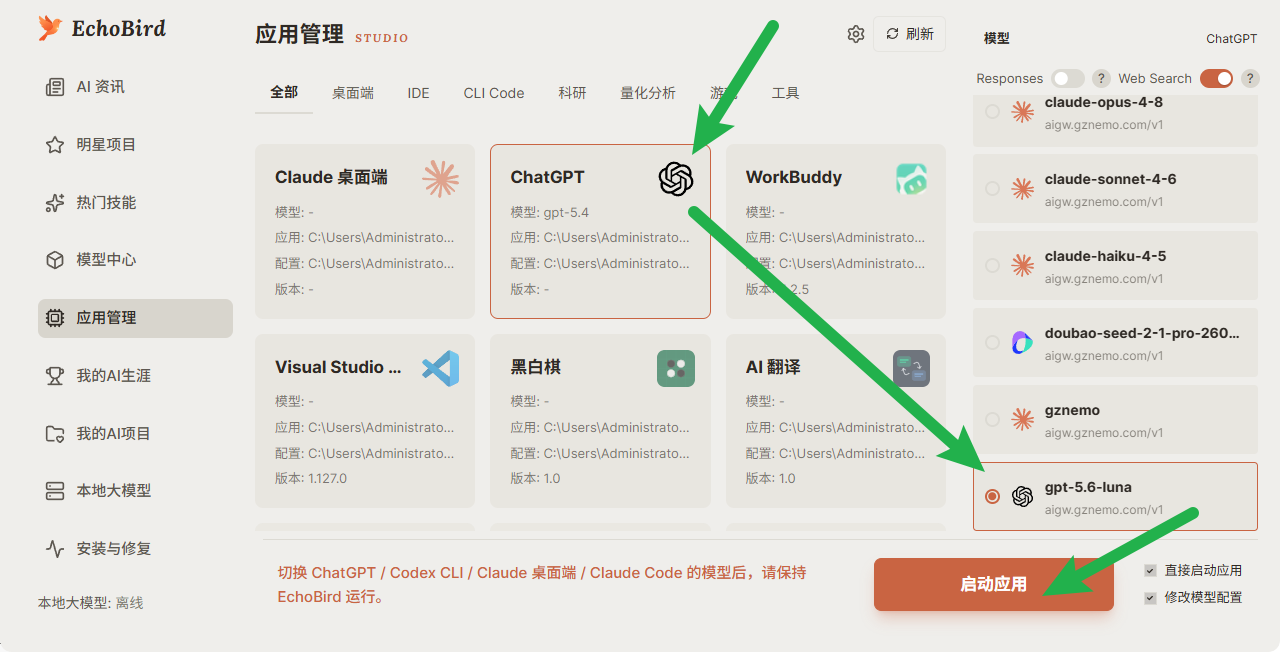Click 本地大模型: 离线 status text

pos(91,603)
